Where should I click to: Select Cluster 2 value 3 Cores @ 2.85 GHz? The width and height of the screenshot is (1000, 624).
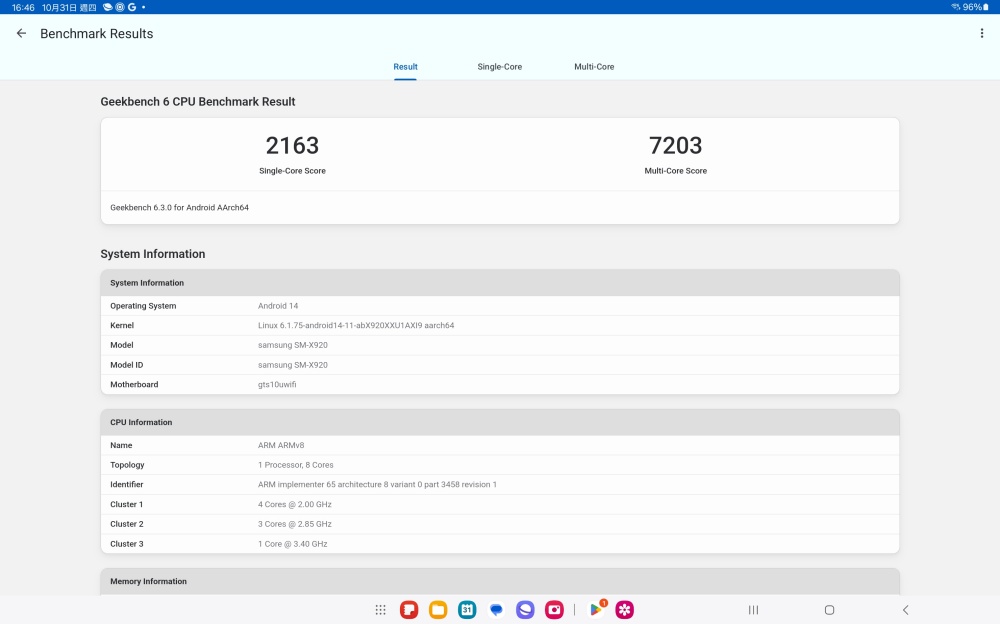tap(295, 524)
